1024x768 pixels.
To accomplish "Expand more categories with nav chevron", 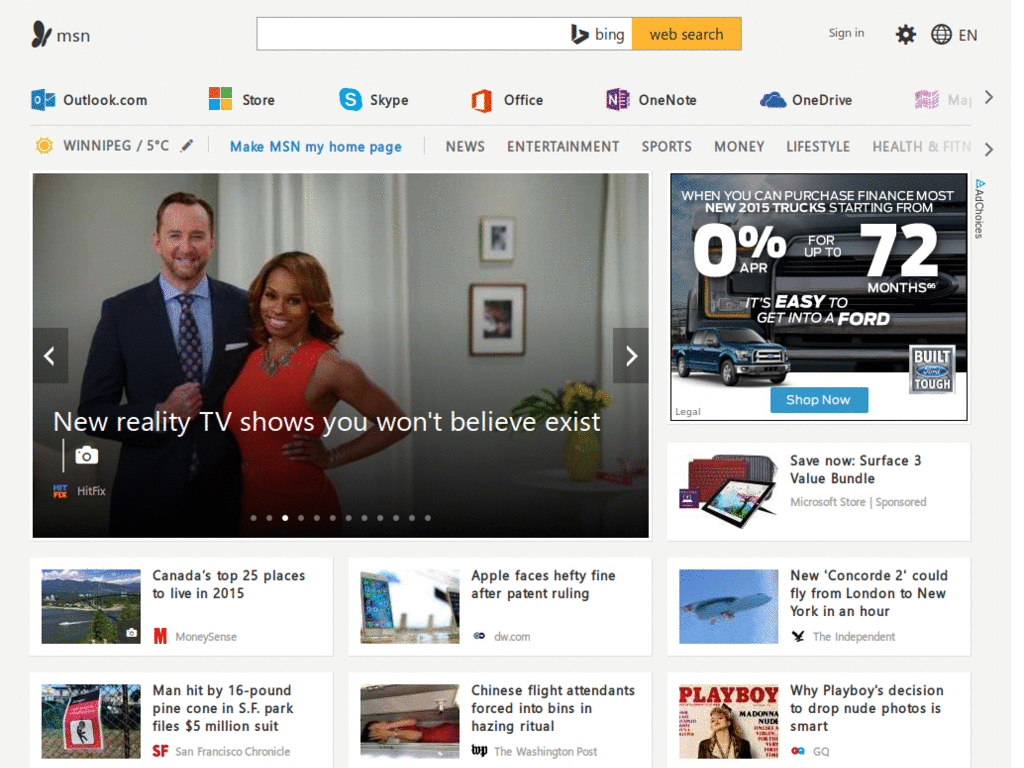I will [989, 150].
